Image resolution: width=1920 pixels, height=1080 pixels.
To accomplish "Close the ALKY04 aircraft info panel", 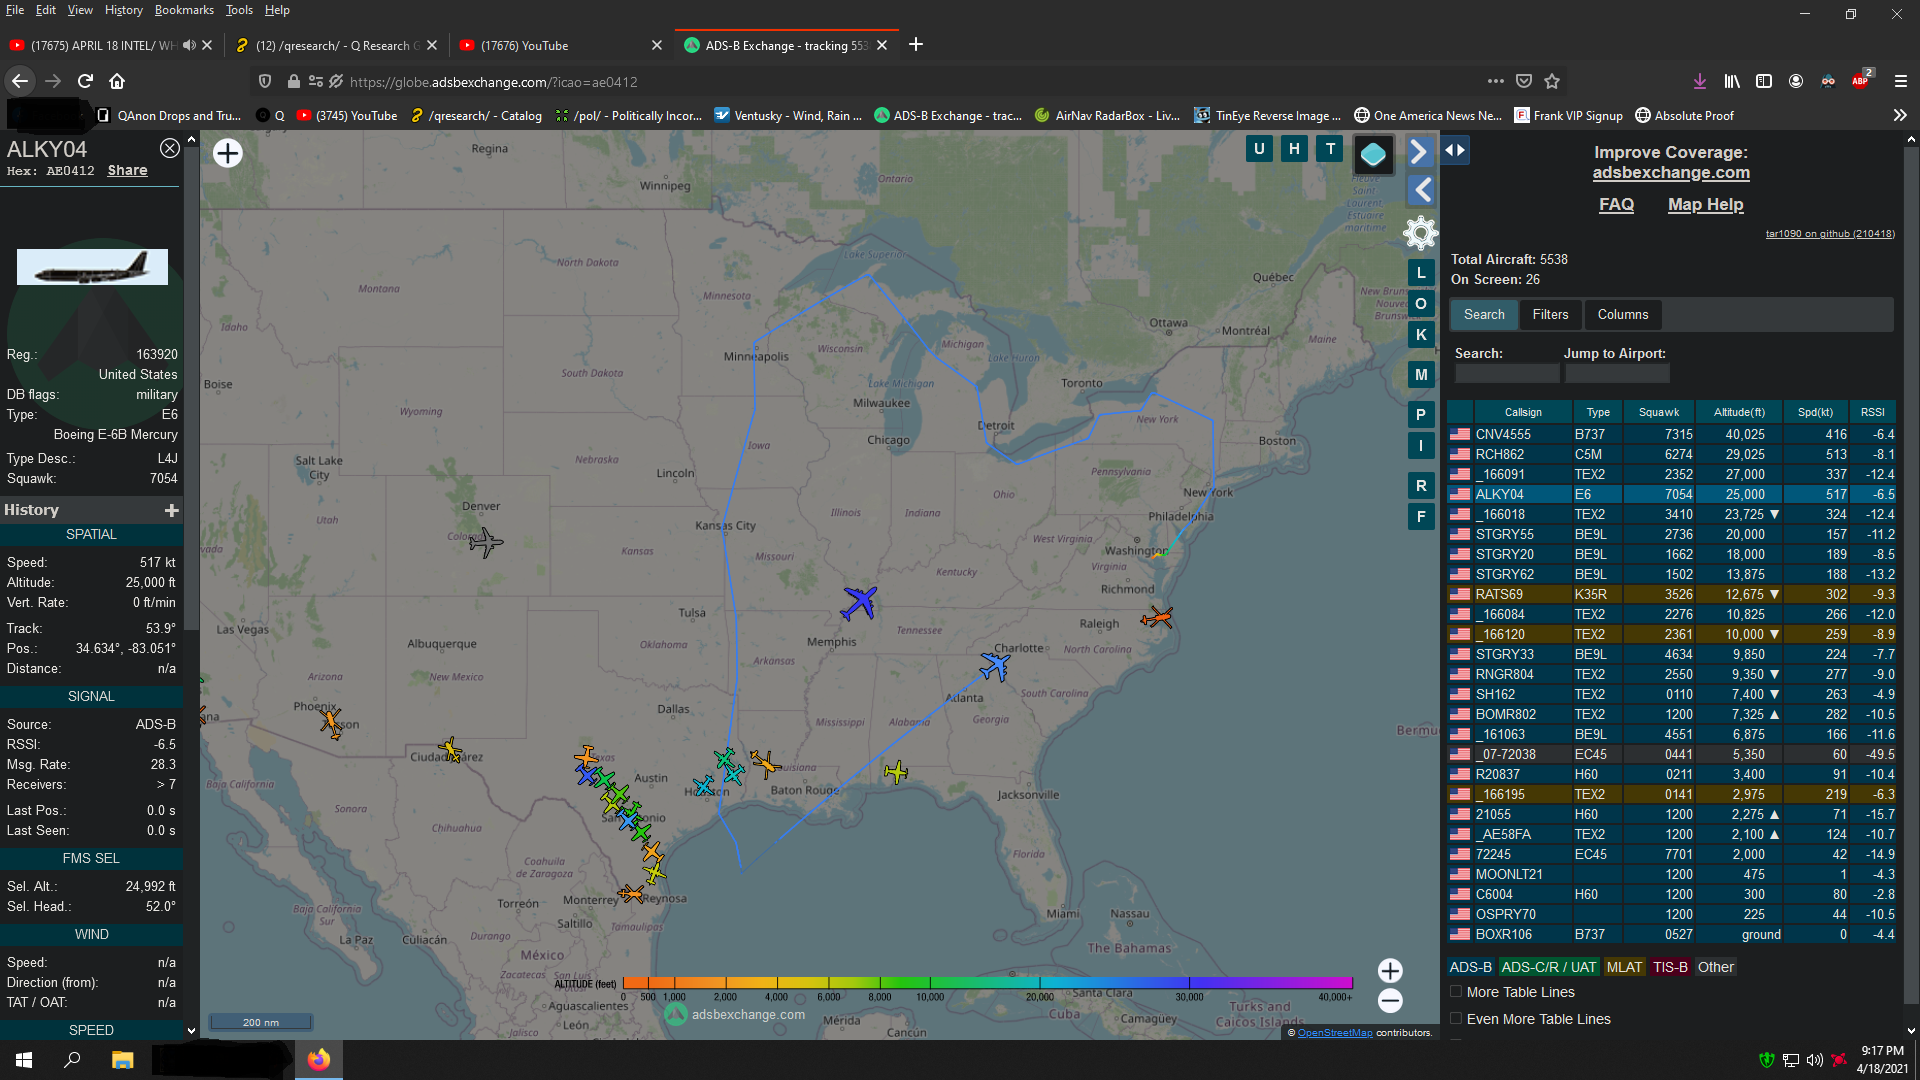I will click(x=170, y=148).
